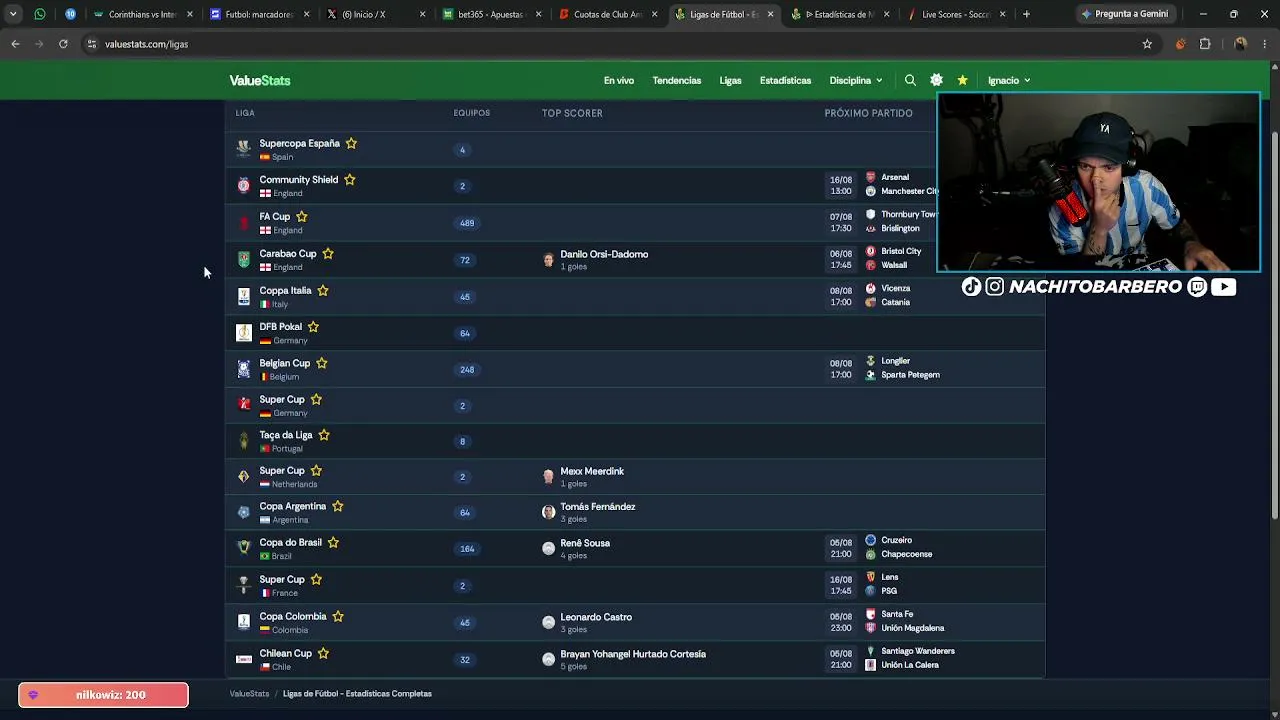
Task: Open settings gear in ValueStats navbar
Action: (936, 80)
